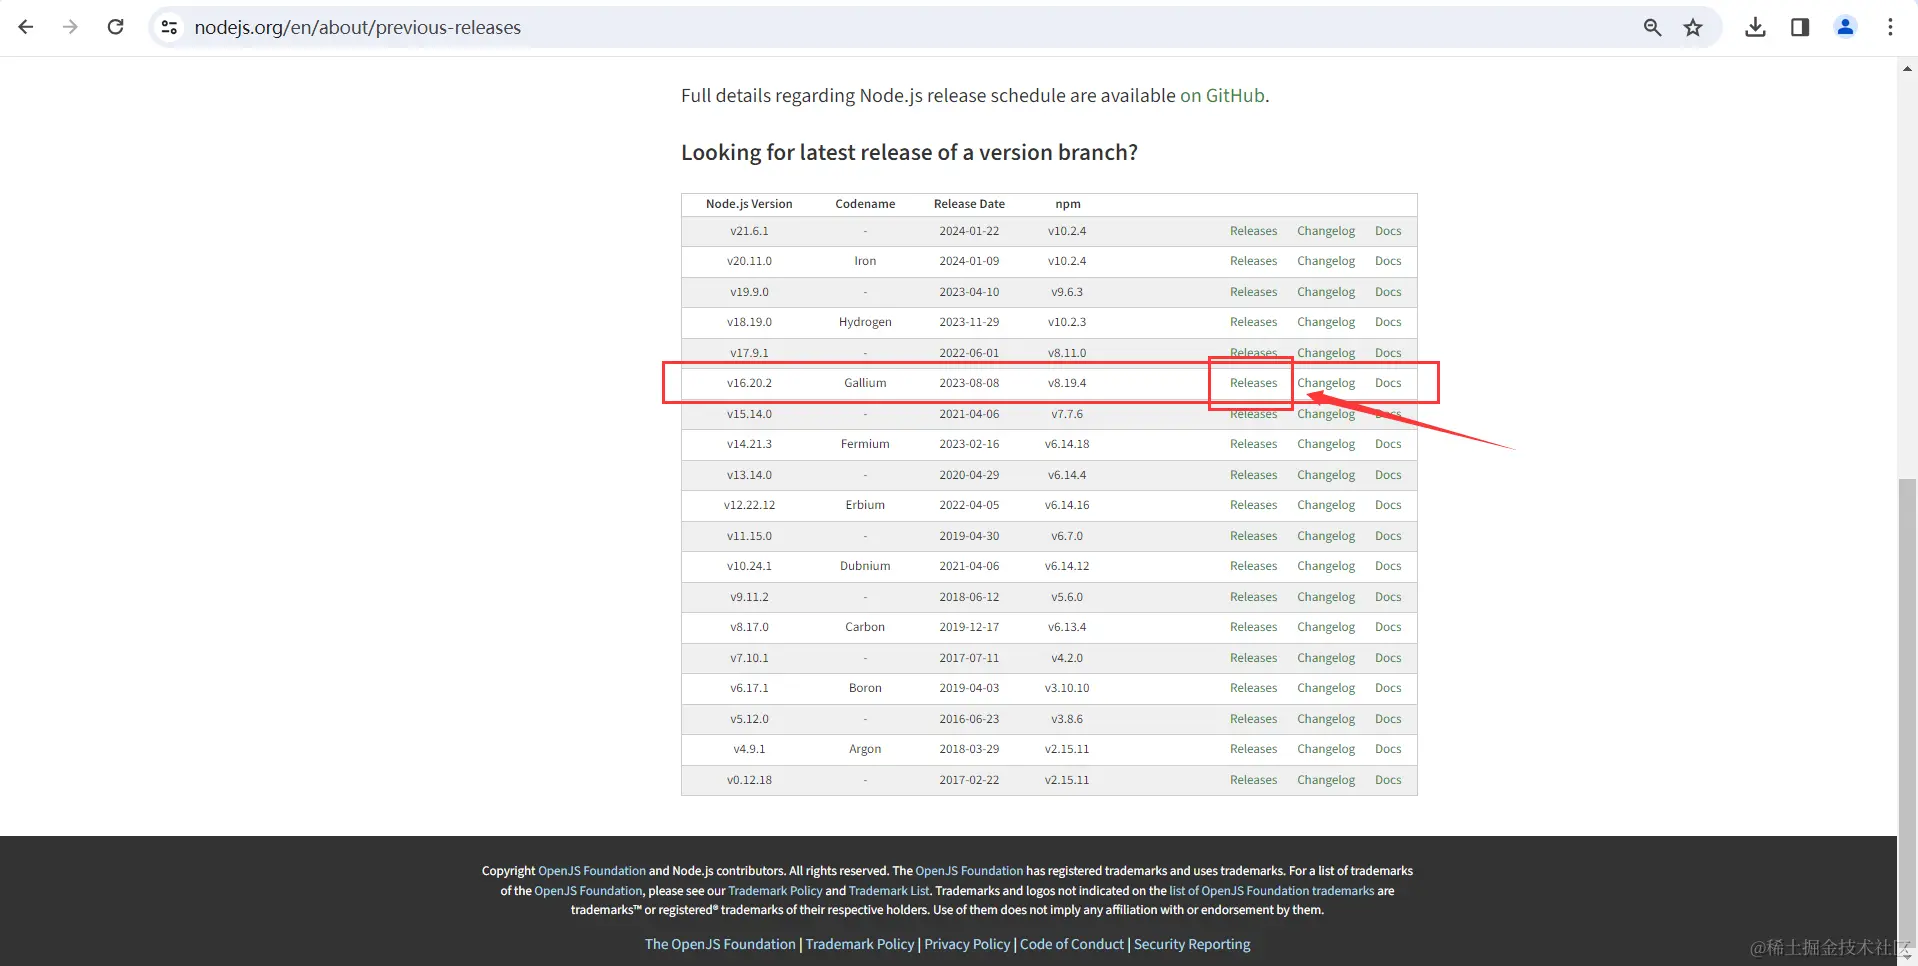The height and width of the screenshot is (966, 1918).
Task: Click the 'Codename' column header
Action: pyautogui.click(x=865, y=204)
